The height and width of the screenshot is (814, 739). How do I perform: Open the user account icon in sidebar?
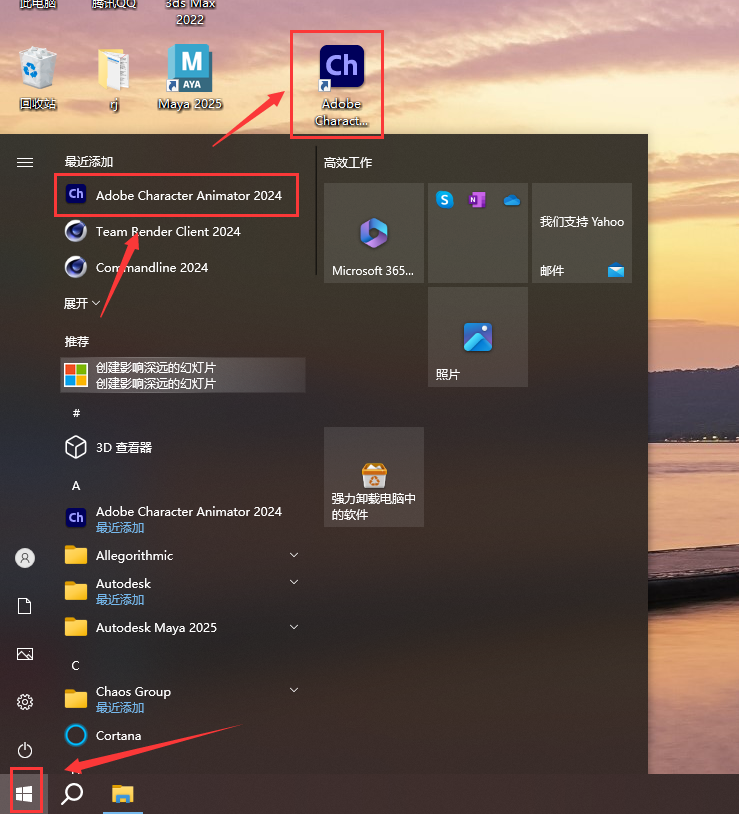coord(25,558)
